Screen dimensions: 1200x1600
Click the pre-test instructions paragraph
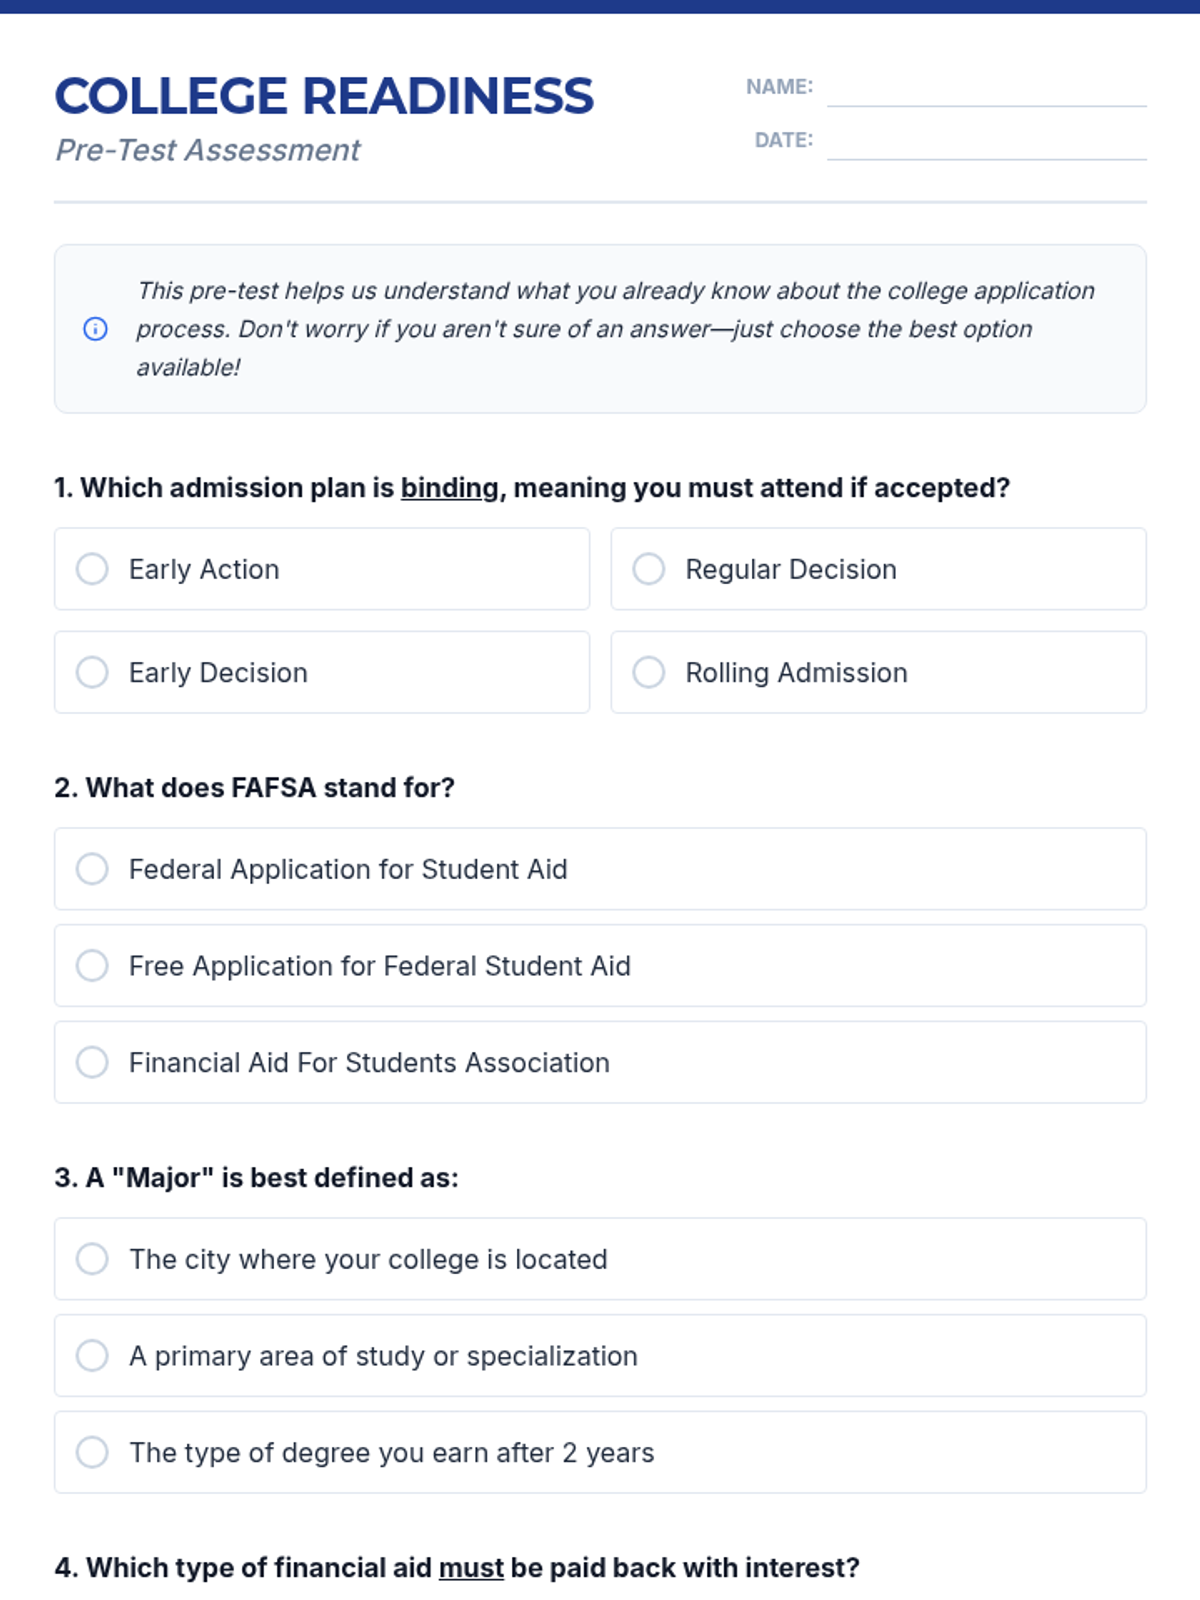coord(615,329)
